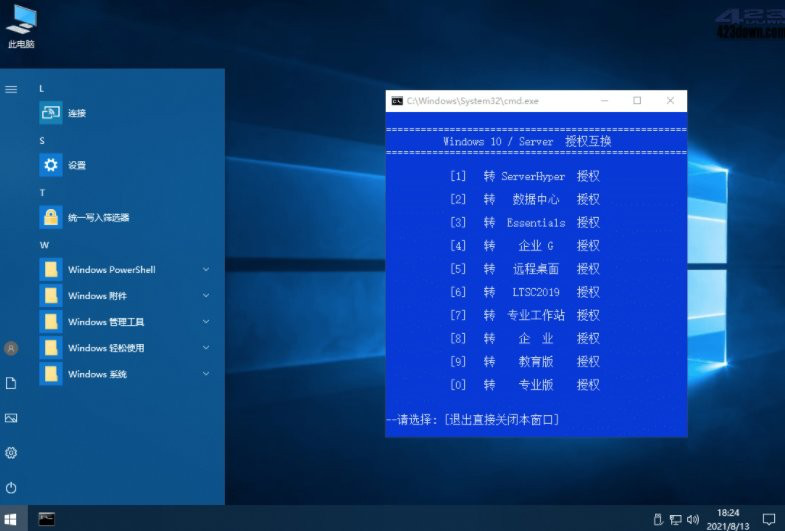The width and height of the screenshot is (785, 531).
Task: Click the network tray icon
Action: click(x=675, y=519)
